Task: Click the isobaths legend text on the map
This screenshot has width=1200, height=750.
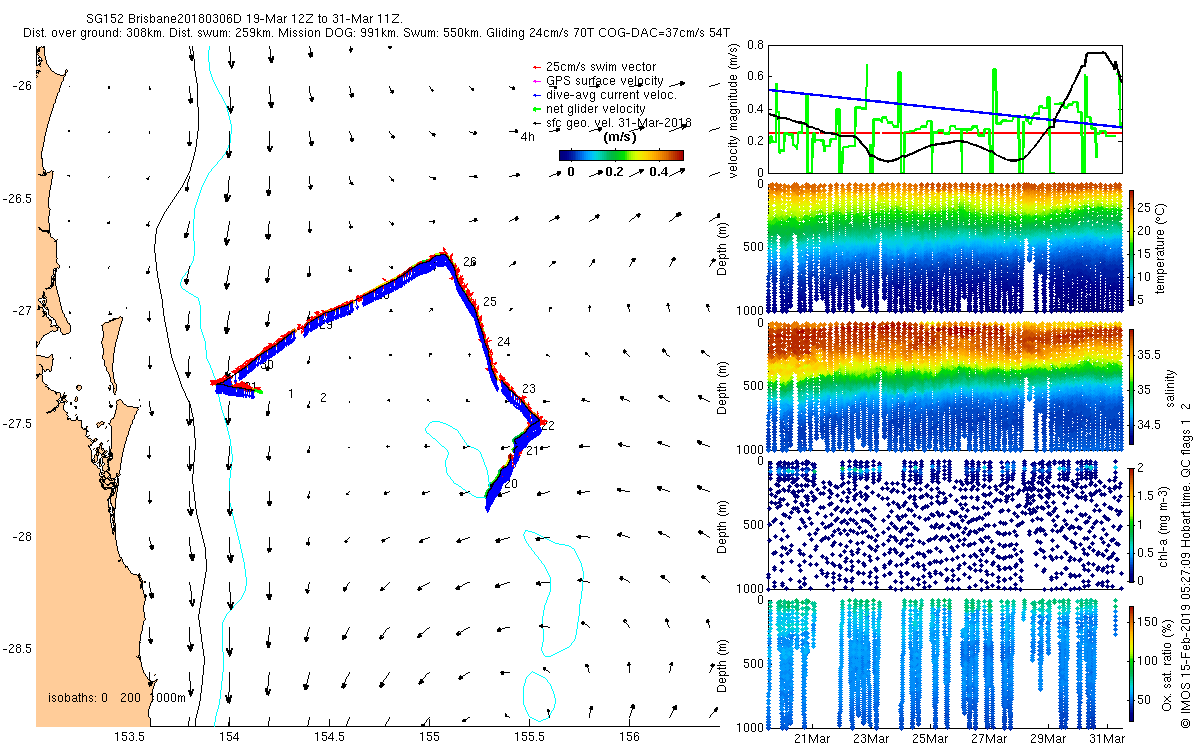Action: coord(116,698)
